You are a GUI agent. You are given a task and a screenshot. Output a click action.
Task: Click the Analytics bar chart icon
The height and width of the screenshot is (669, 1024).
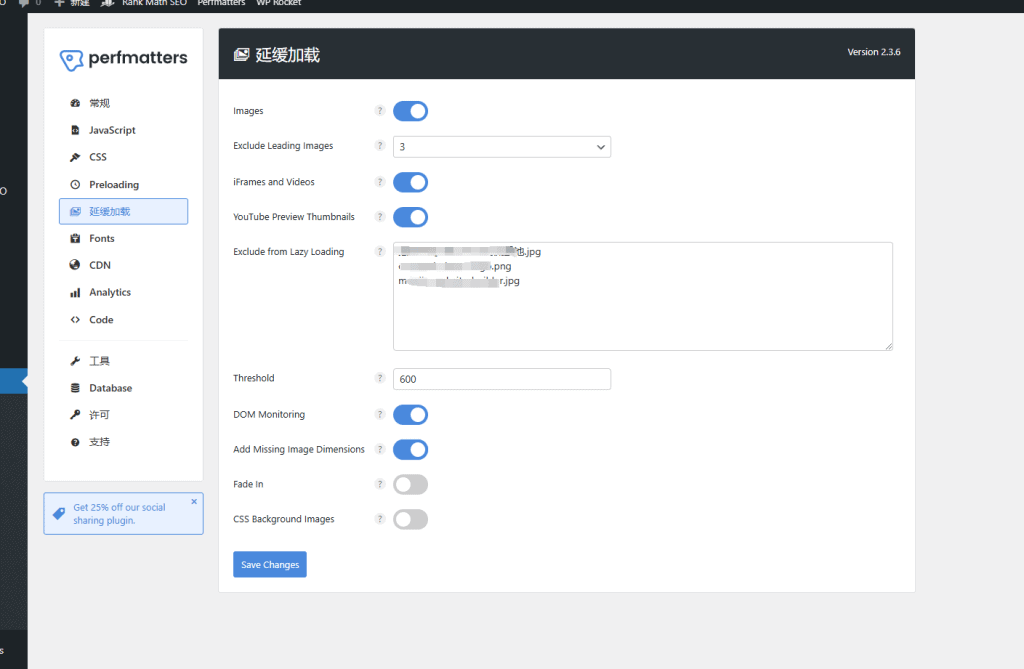[75, 292]
